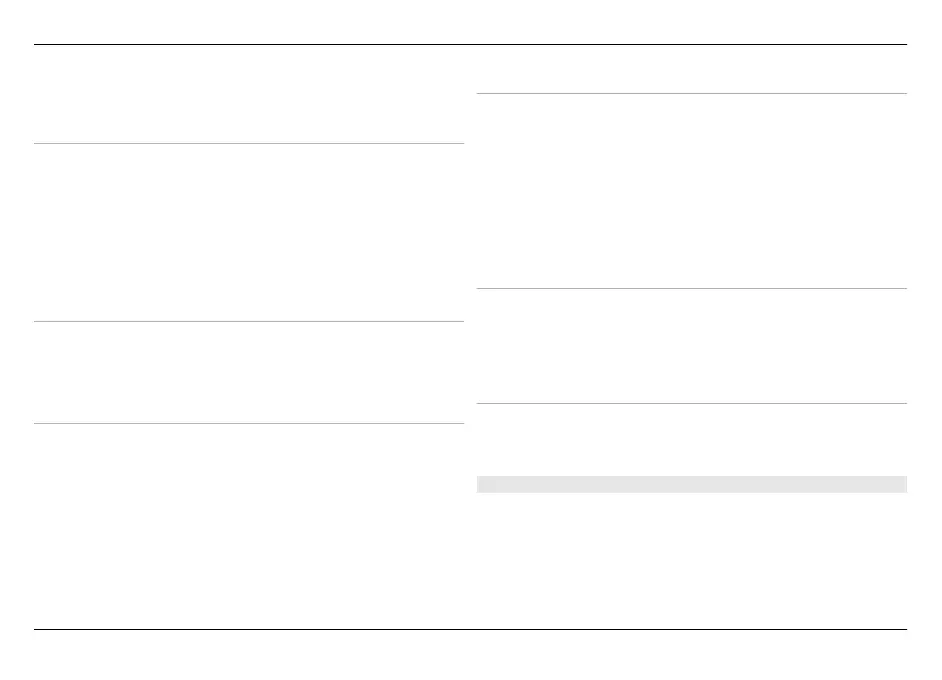Click the third gray separator in left column
Image resolution: width=942 pixels, height=680 pixels.
(249, 424)
